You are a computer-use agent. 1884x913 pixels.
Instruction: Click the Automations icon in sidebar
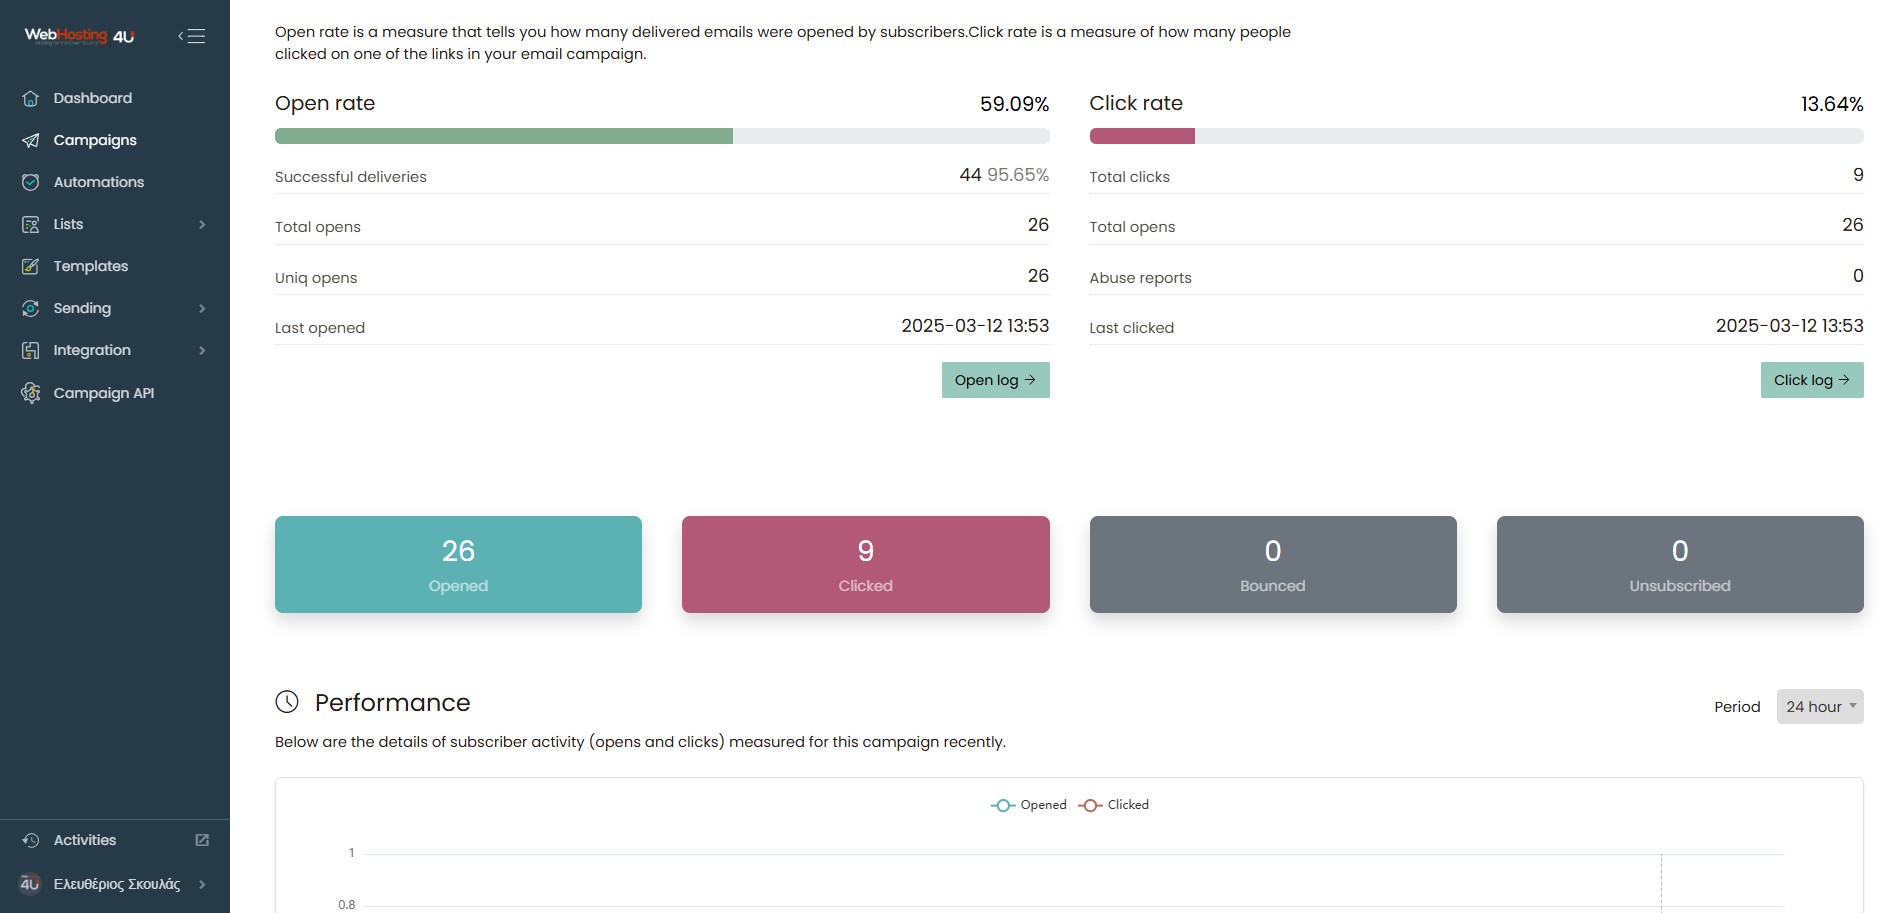point(31,182)
